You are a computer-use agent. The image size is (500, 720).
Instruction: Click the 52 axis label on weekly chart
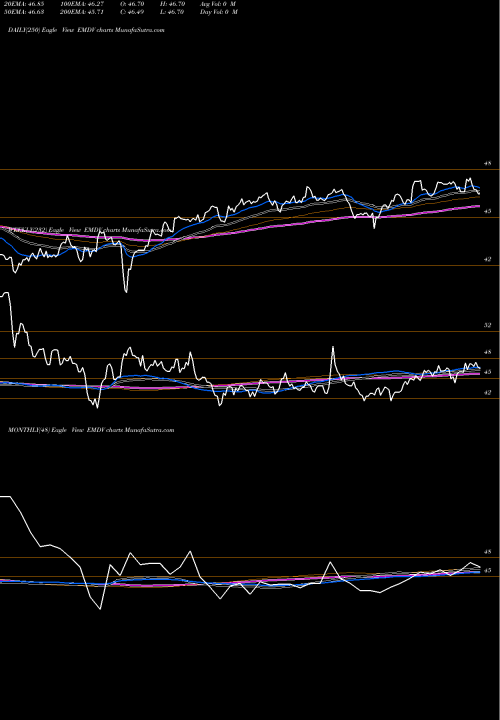[x=488, y=325]
